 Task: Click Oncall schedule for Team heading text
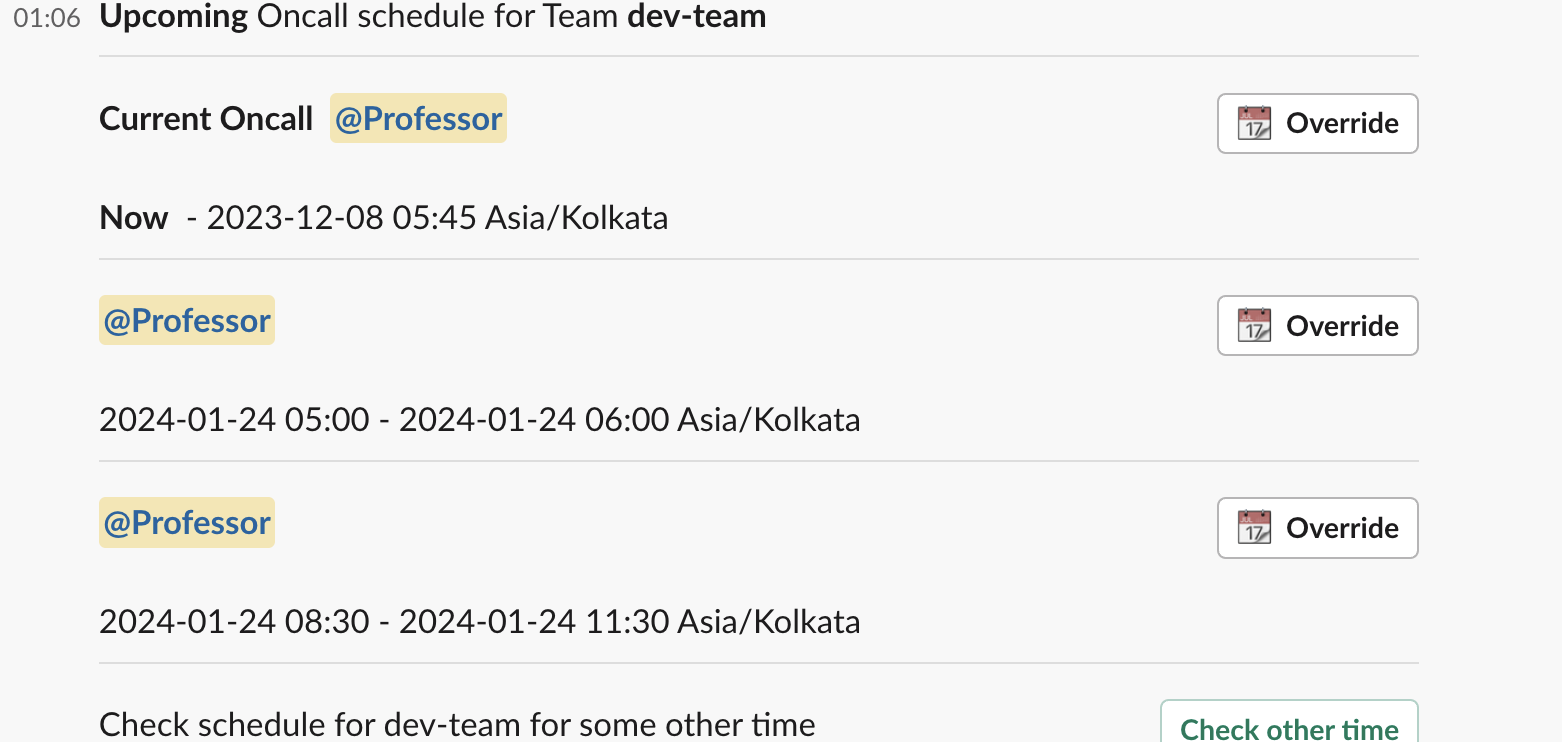click(x=437, y=16)
